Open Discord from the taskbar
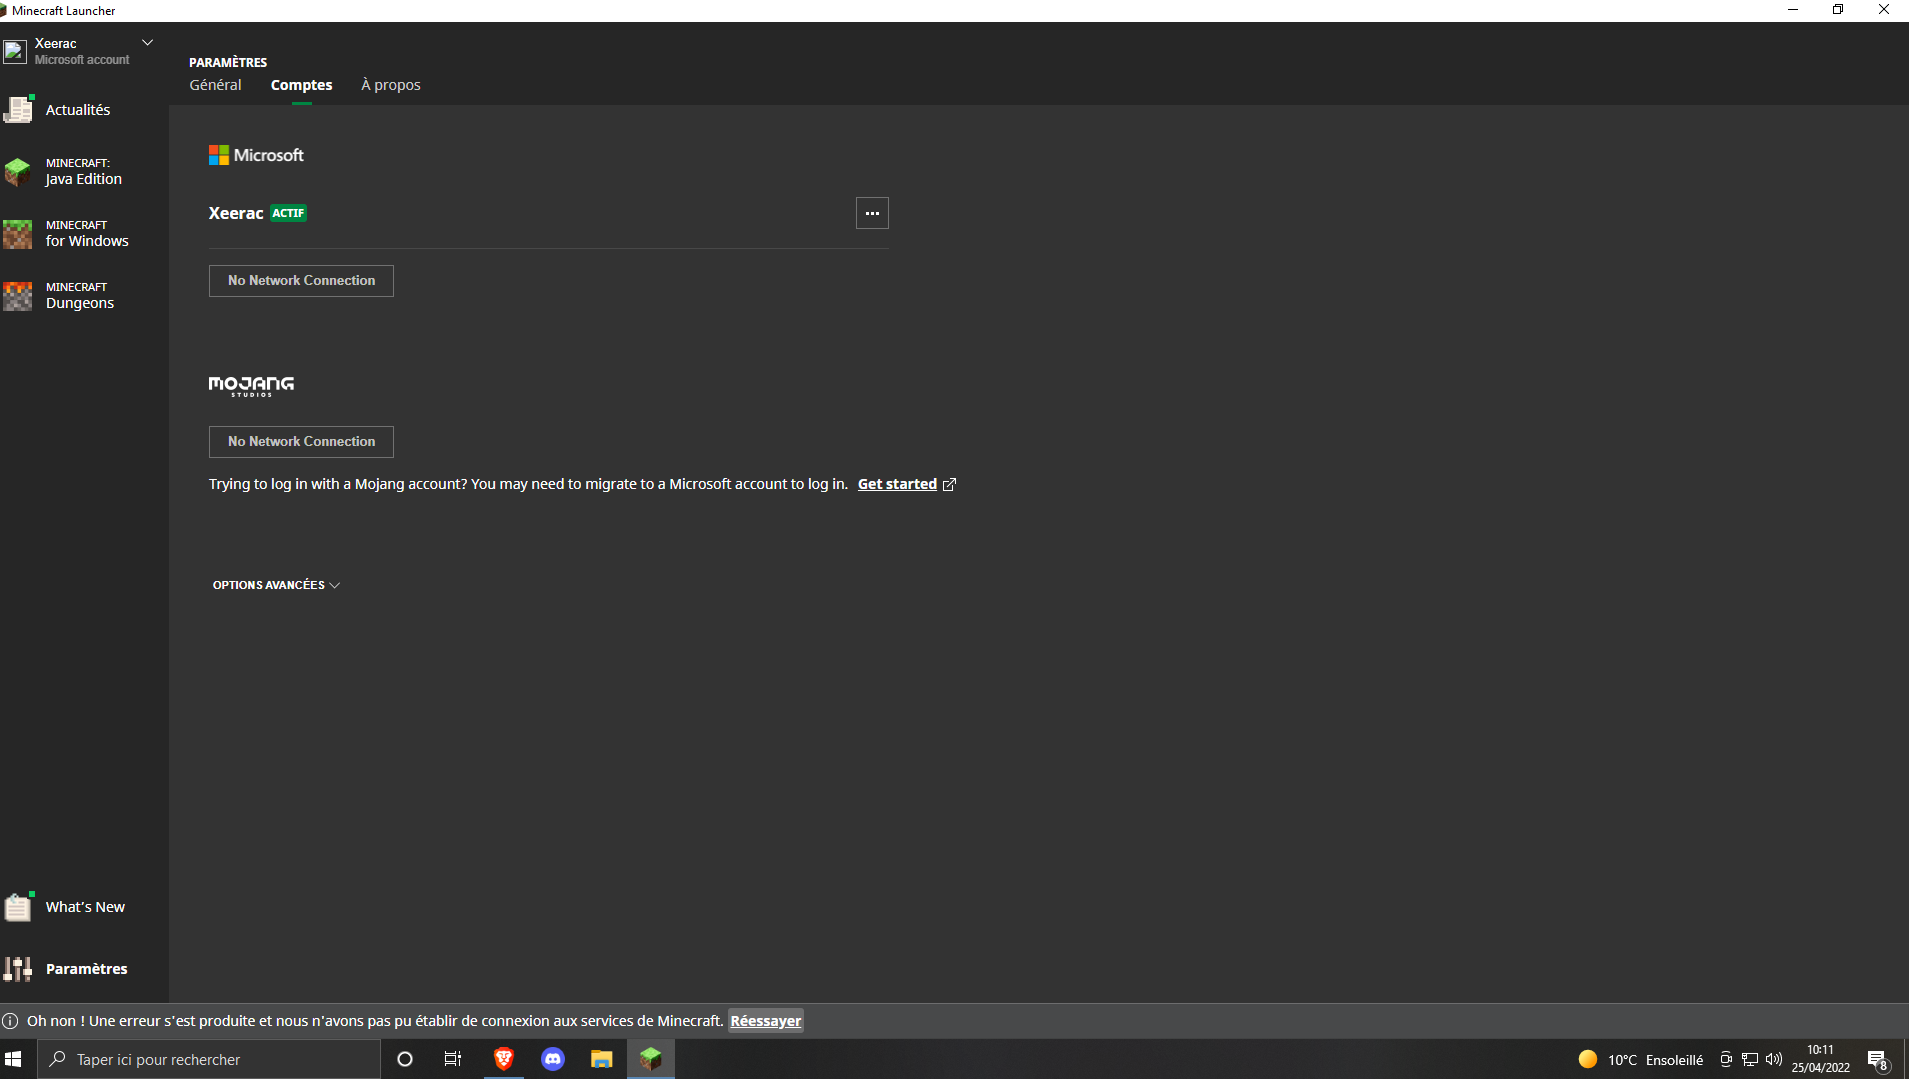This screenshot has height=1079, width=1909. [553, 1059]
